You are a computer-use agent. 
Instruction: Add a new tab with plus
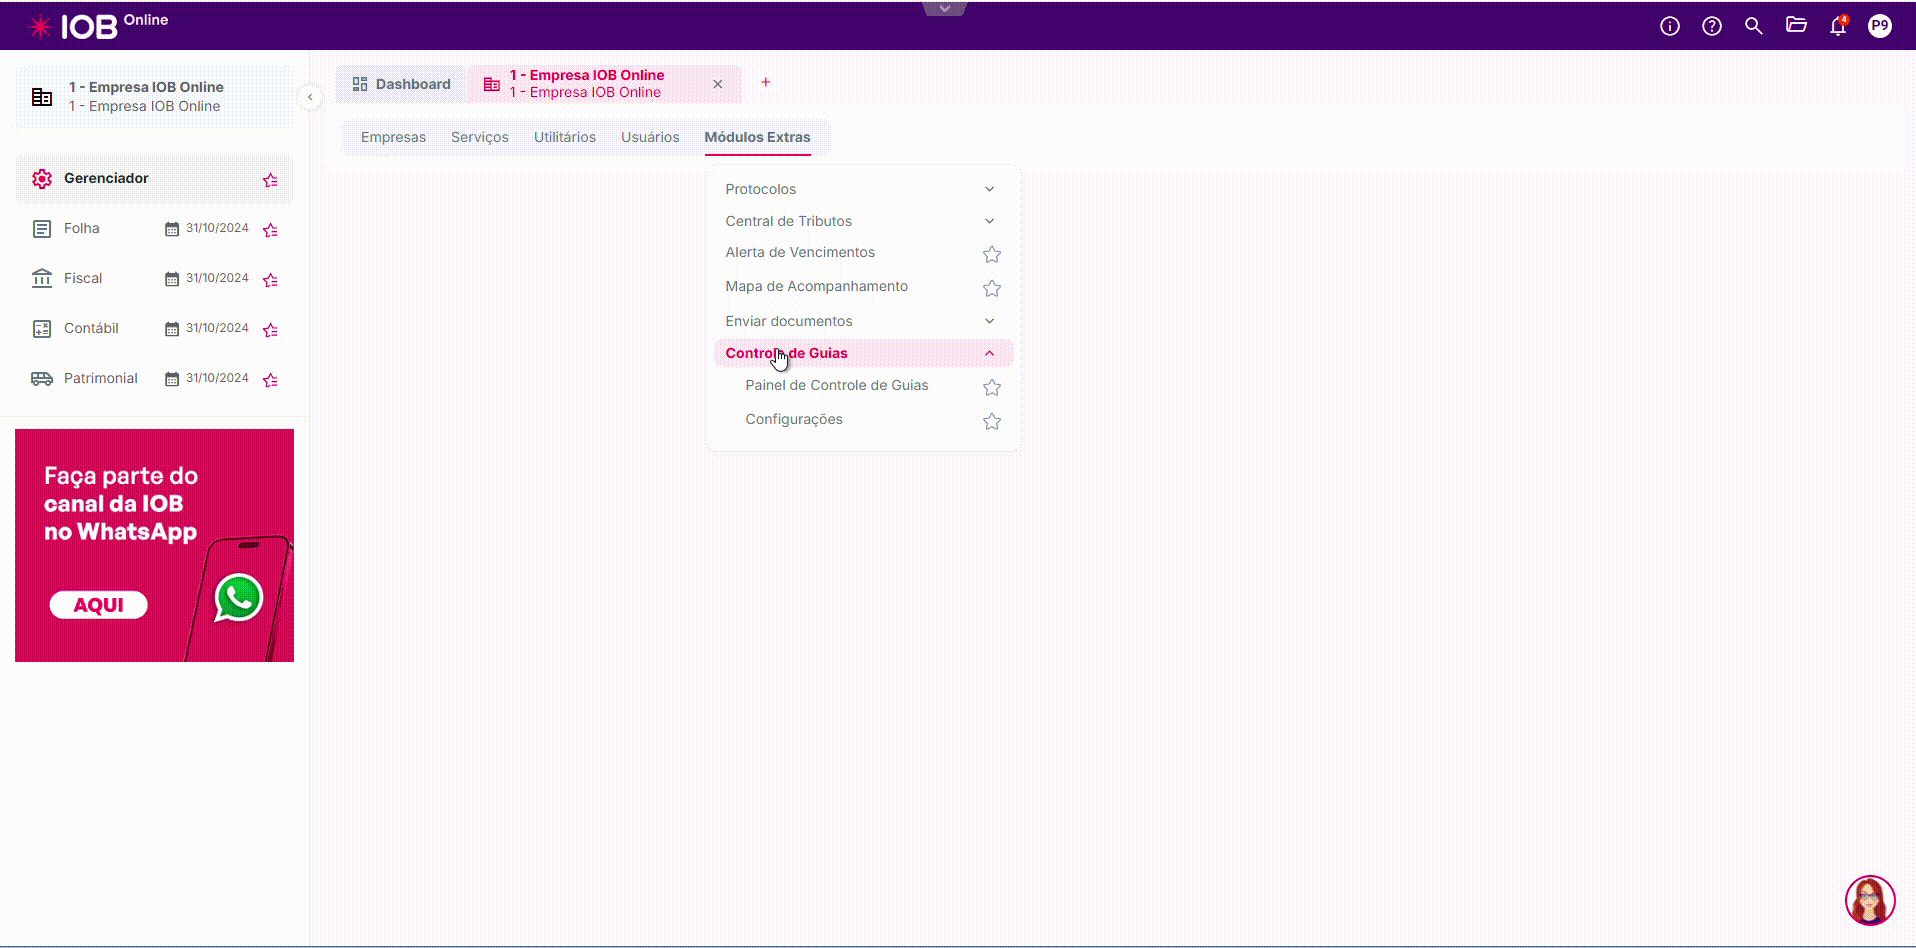[765, 82]
